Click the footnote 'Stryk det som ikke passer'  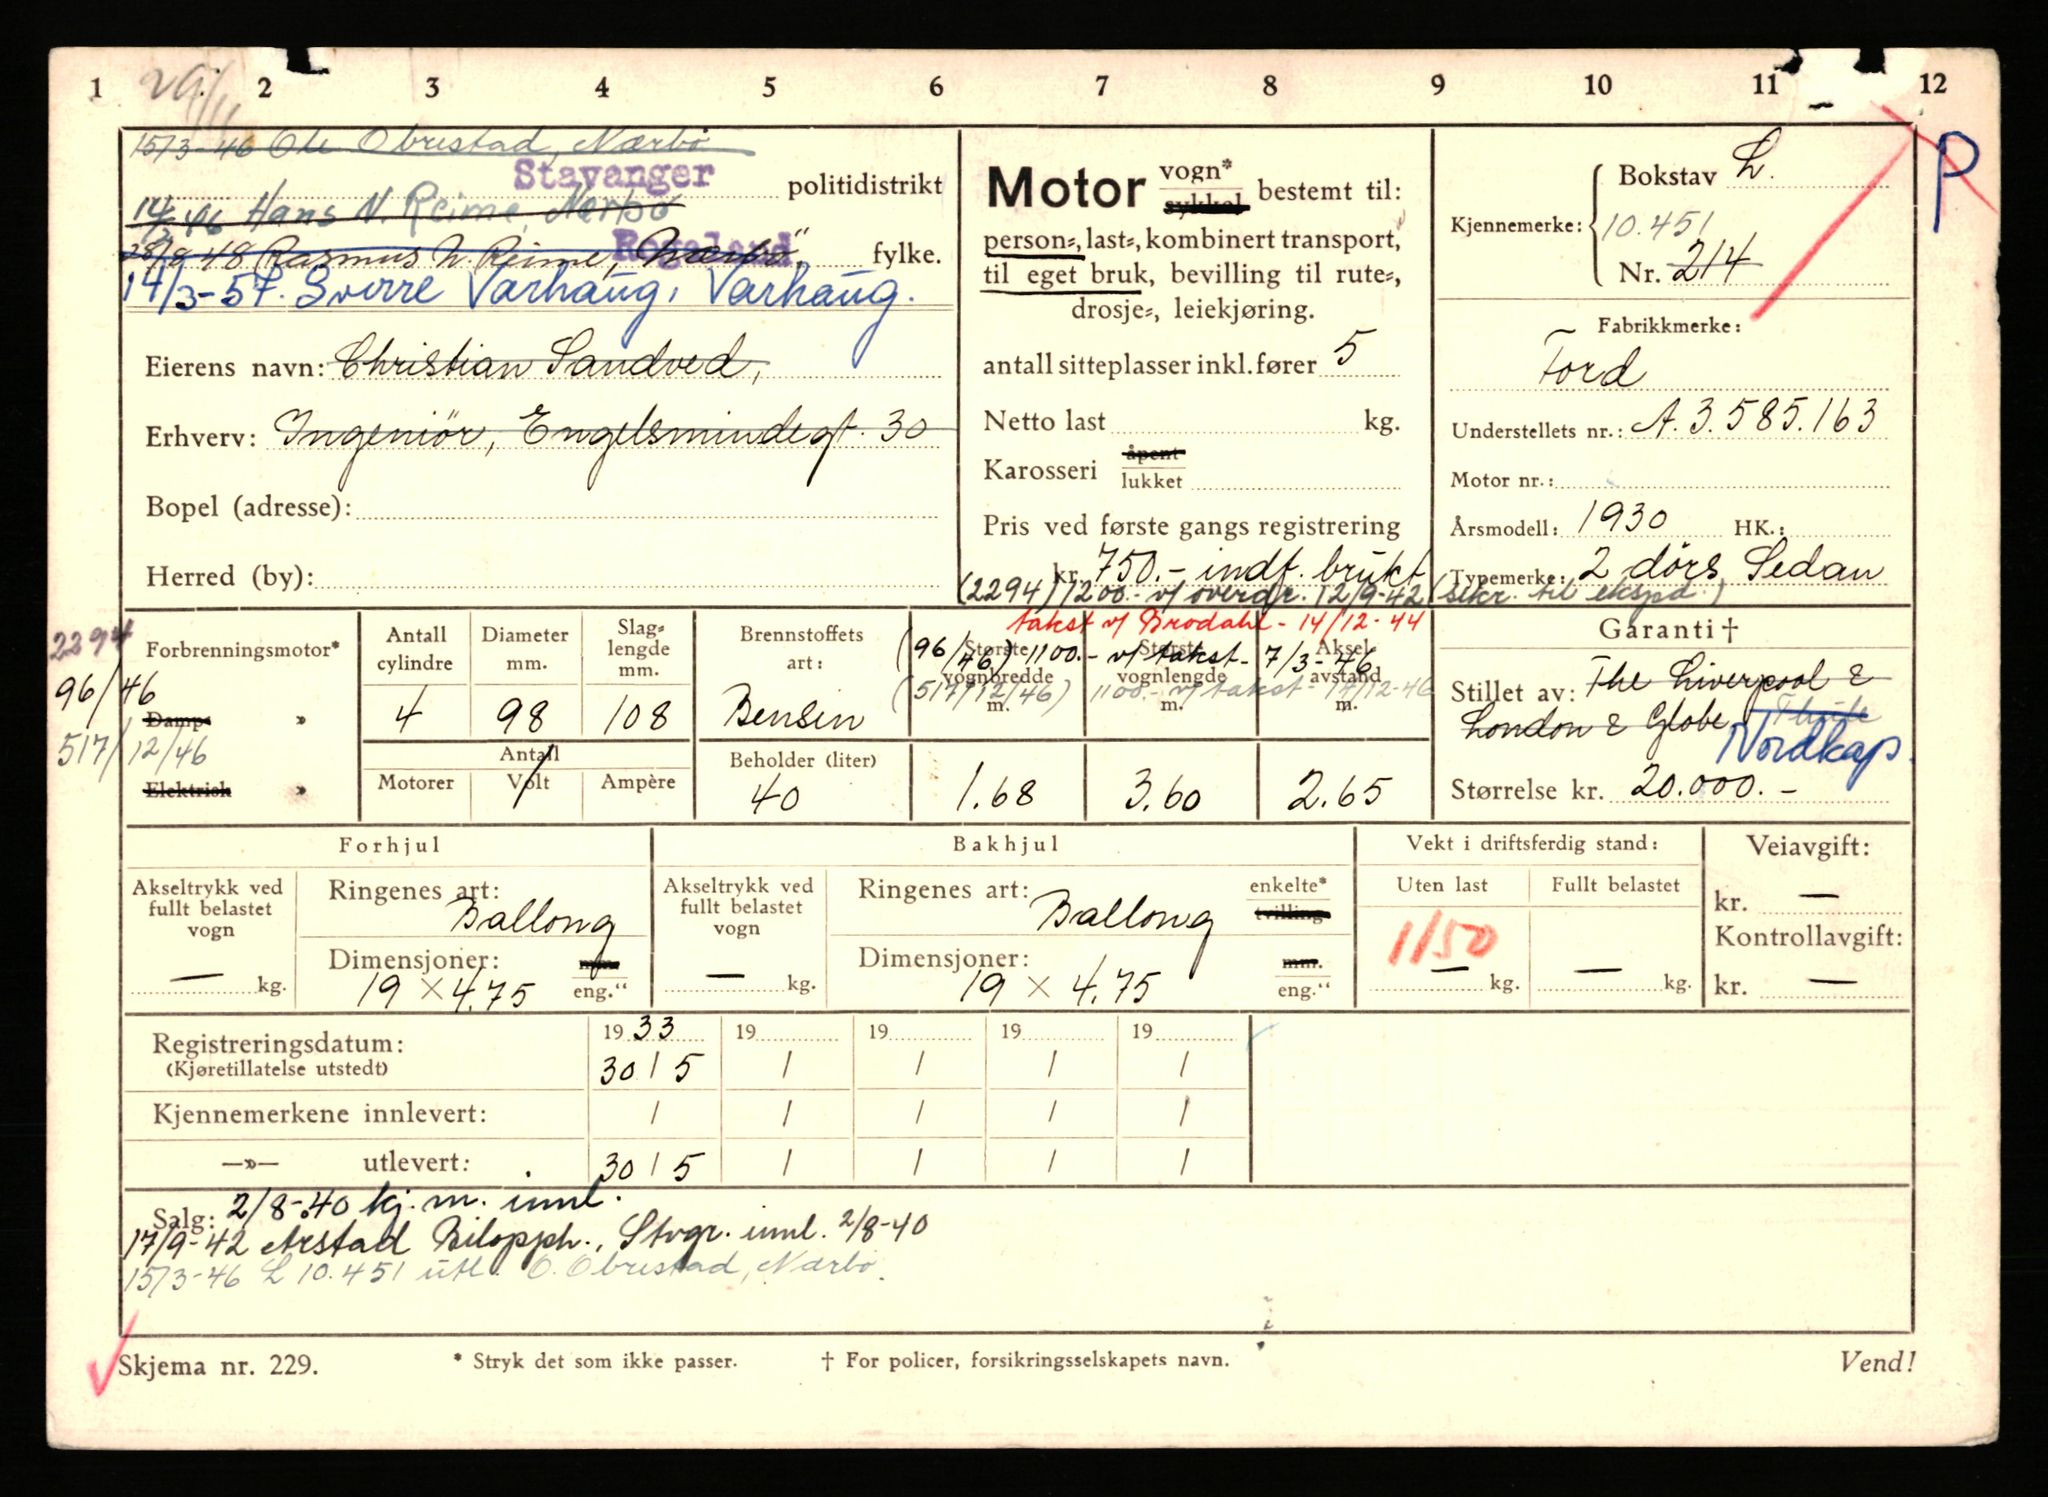[596, 1361]
